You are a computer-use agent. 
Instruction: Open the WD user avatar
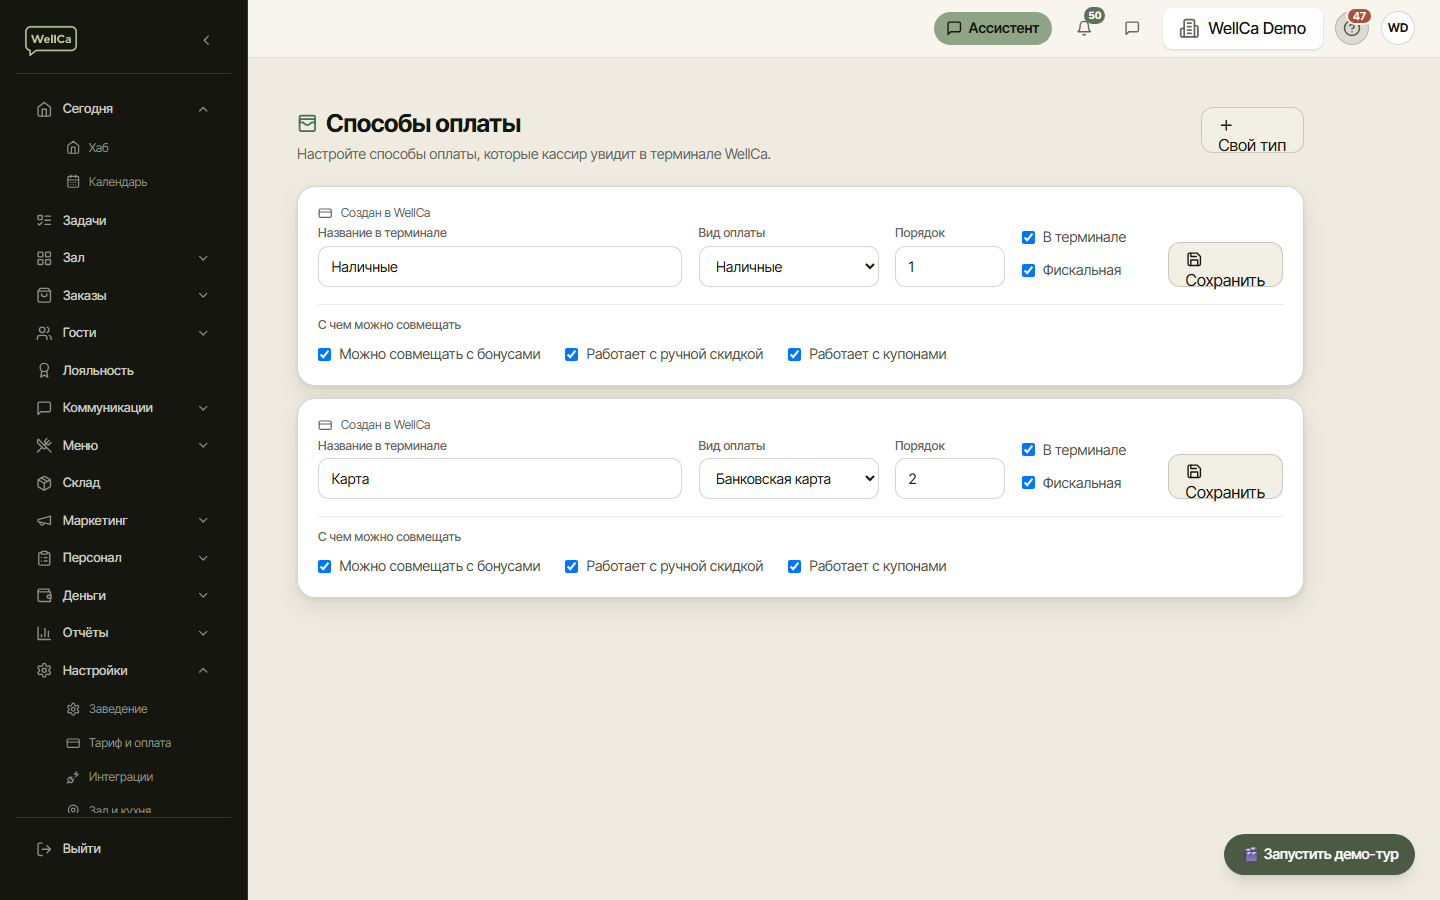[1398, 28]
